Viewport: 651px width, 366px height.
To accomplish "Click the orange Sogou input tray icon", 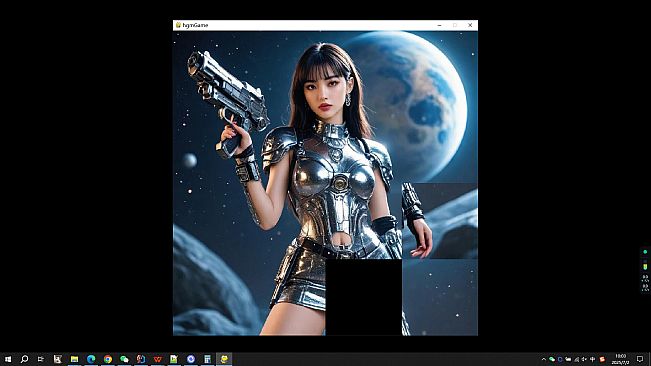I will pyautogui.click(x=602, y=359).
